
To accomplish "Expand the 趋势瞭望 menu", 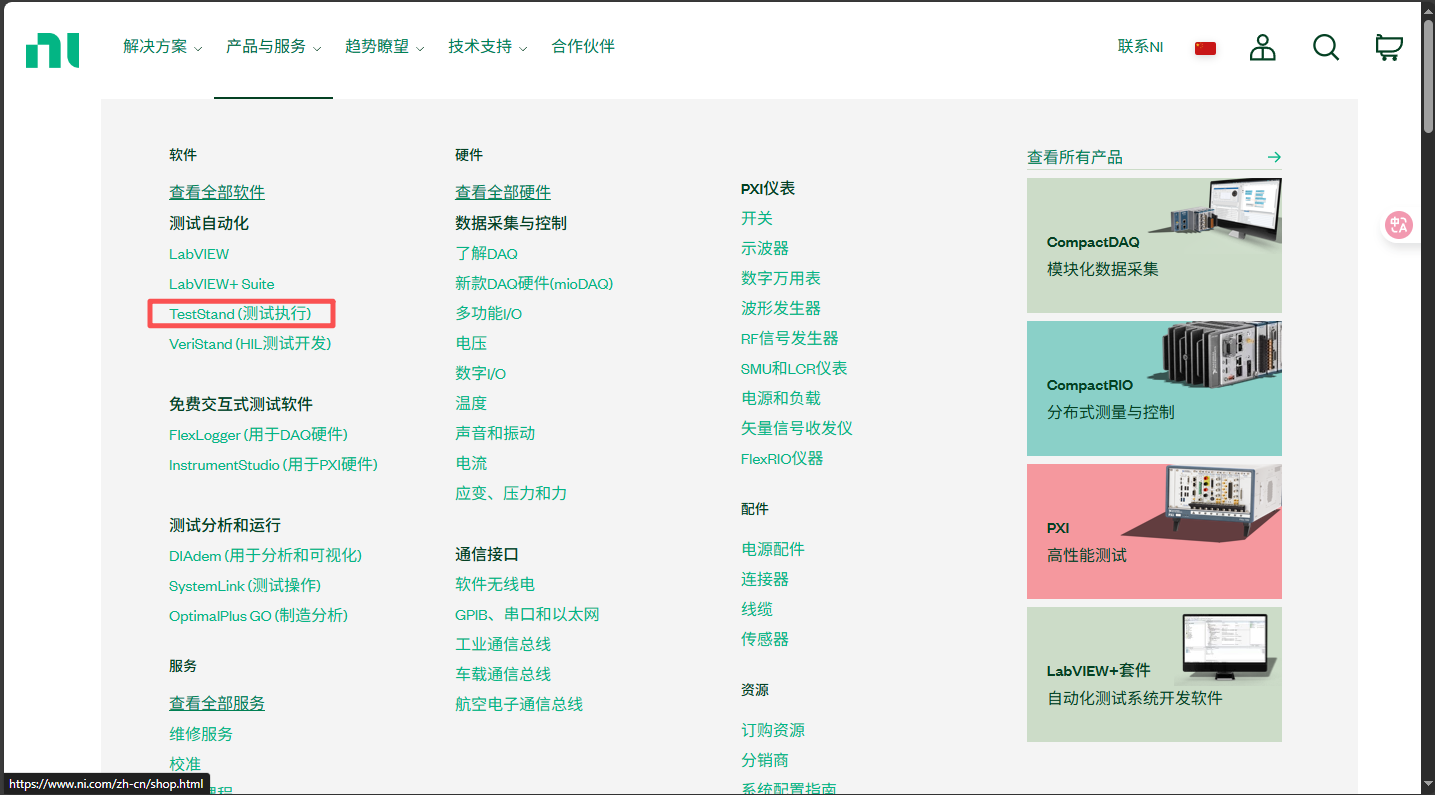I will (x=384, y=47).
